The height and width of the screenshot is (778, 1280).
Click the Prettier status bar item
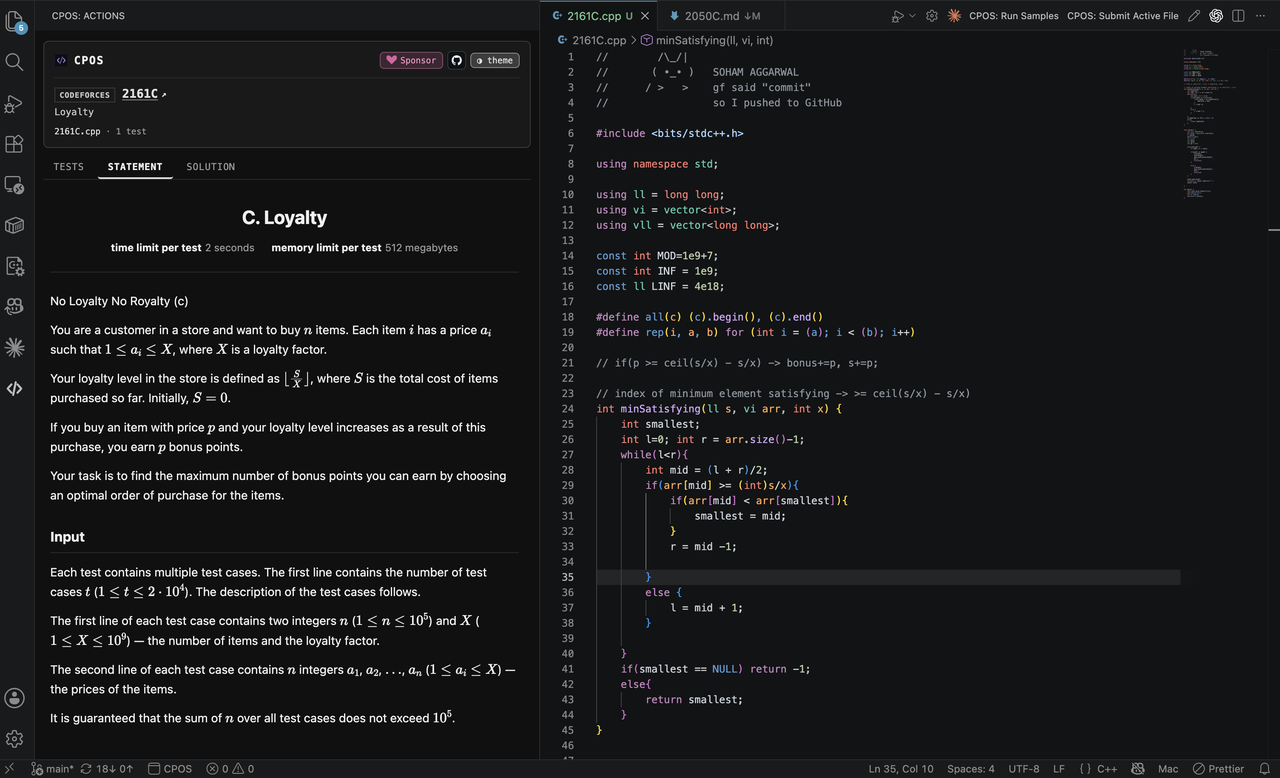tap(1218, 769)
